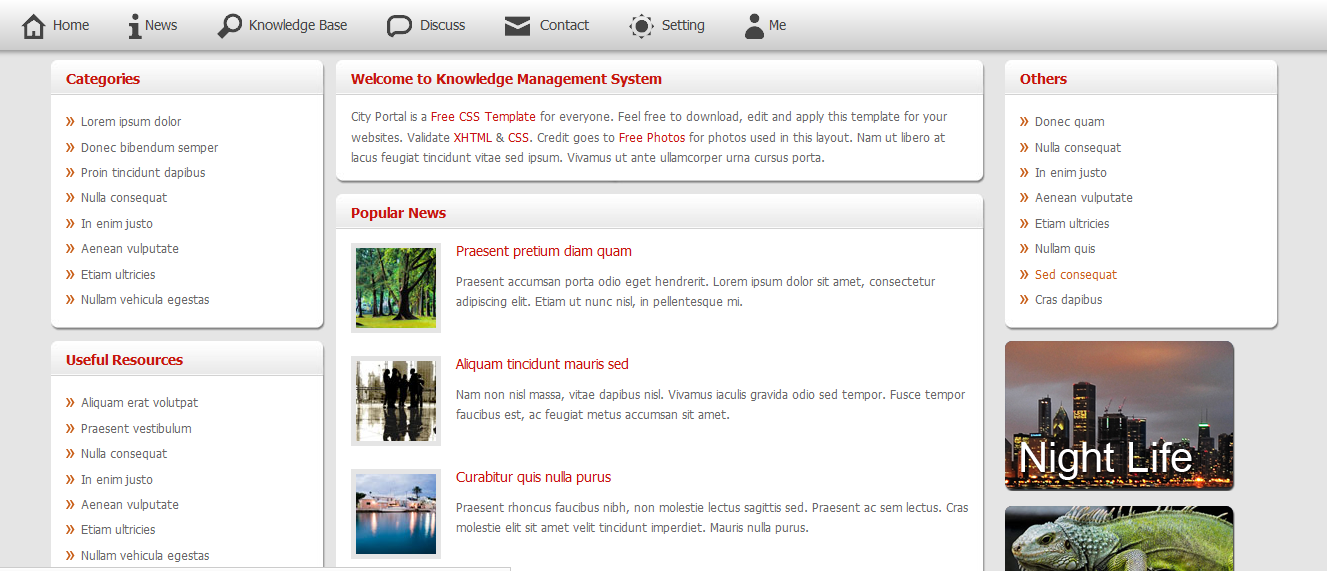Open the CSS validation link
Image resolution: width=1327 pixels, height=571 pixels.
(518, 138)
